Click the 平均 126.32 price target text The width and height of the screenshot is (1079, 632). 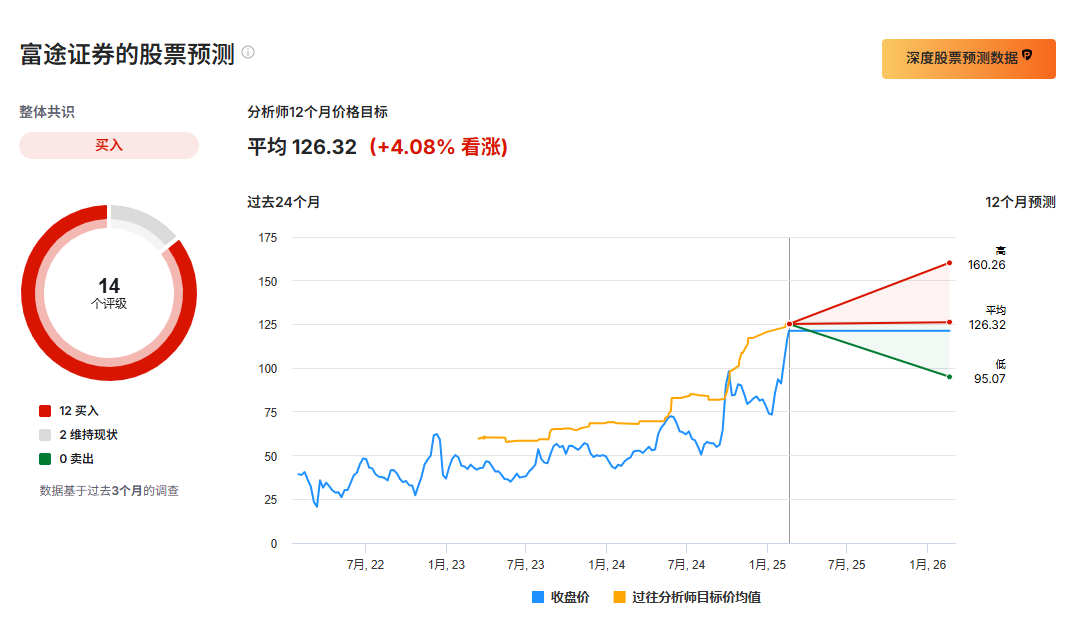pyautogui.click(x=302, y=147)
